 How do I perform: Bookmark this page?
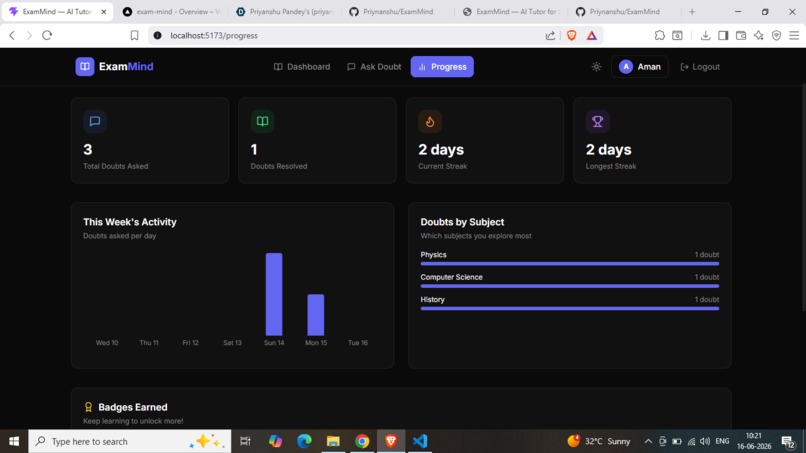pyautogui.click(x=134, y=35)
